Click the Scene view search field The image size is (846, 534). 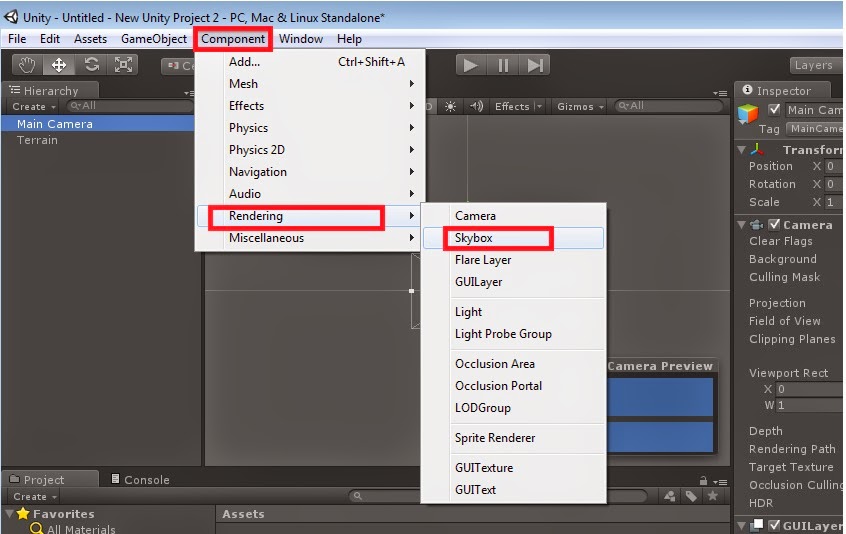point(668,106)
